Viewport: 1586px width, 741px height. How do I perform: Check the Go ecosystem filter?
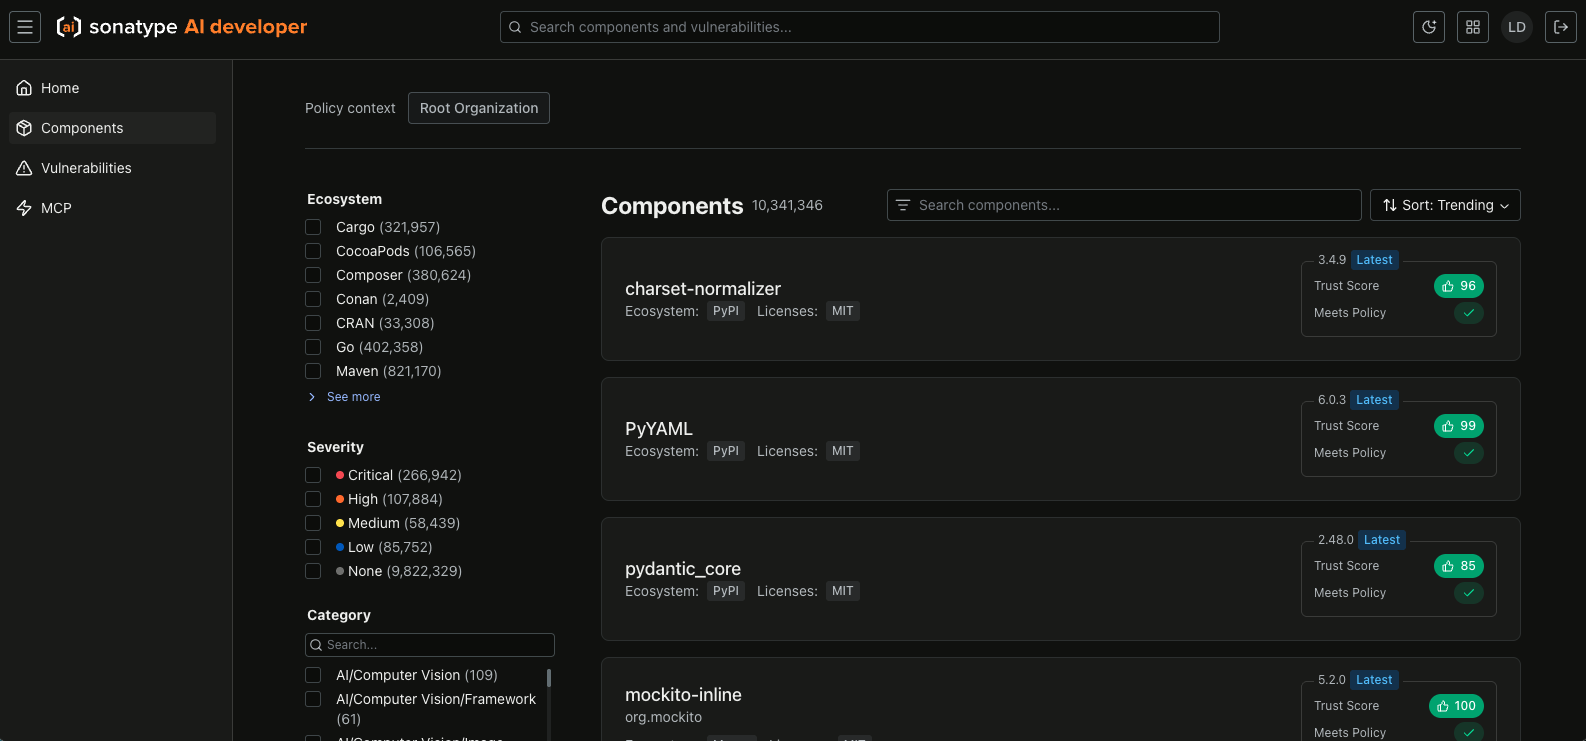[313, 347]
